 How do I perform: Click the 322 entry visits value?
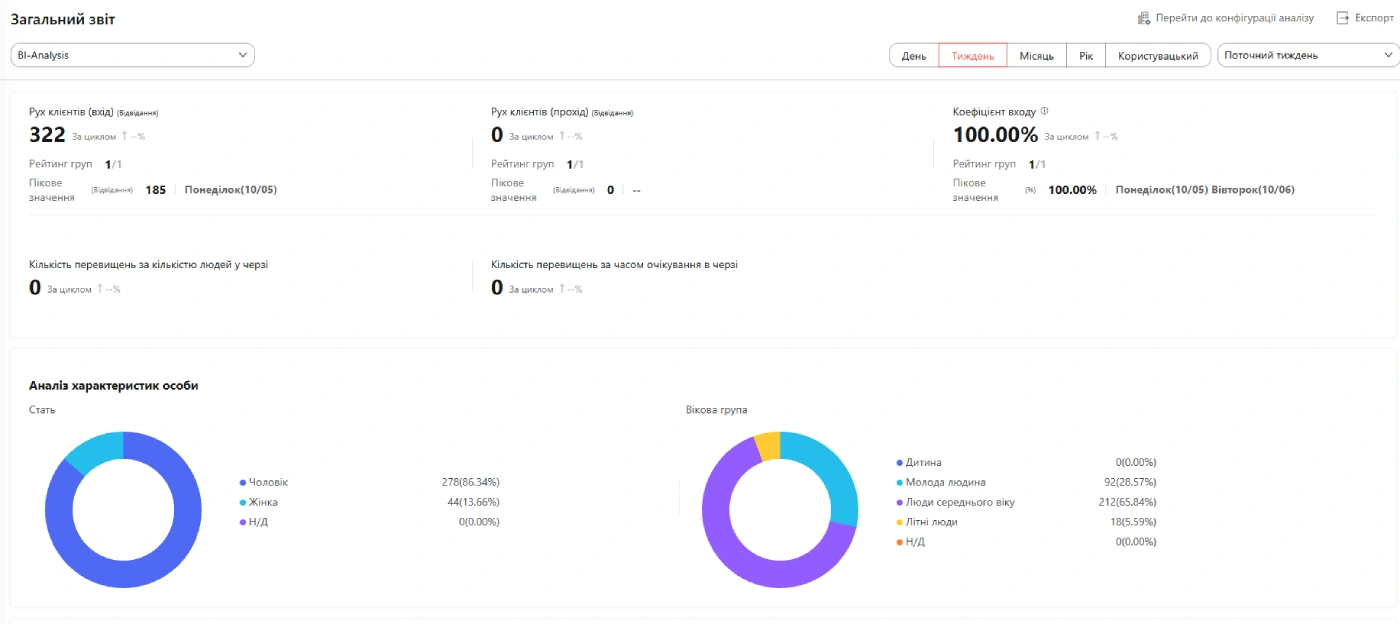tap(47, 135)
